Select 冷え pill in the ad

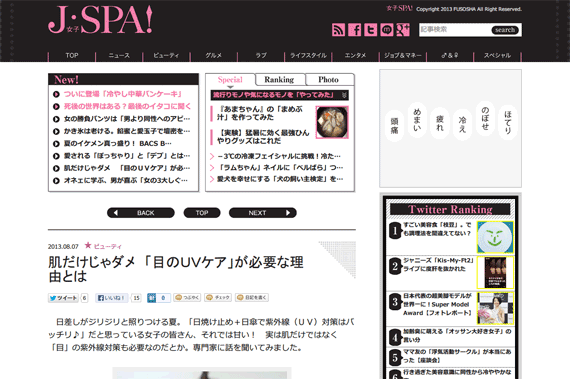coord(462,124)
